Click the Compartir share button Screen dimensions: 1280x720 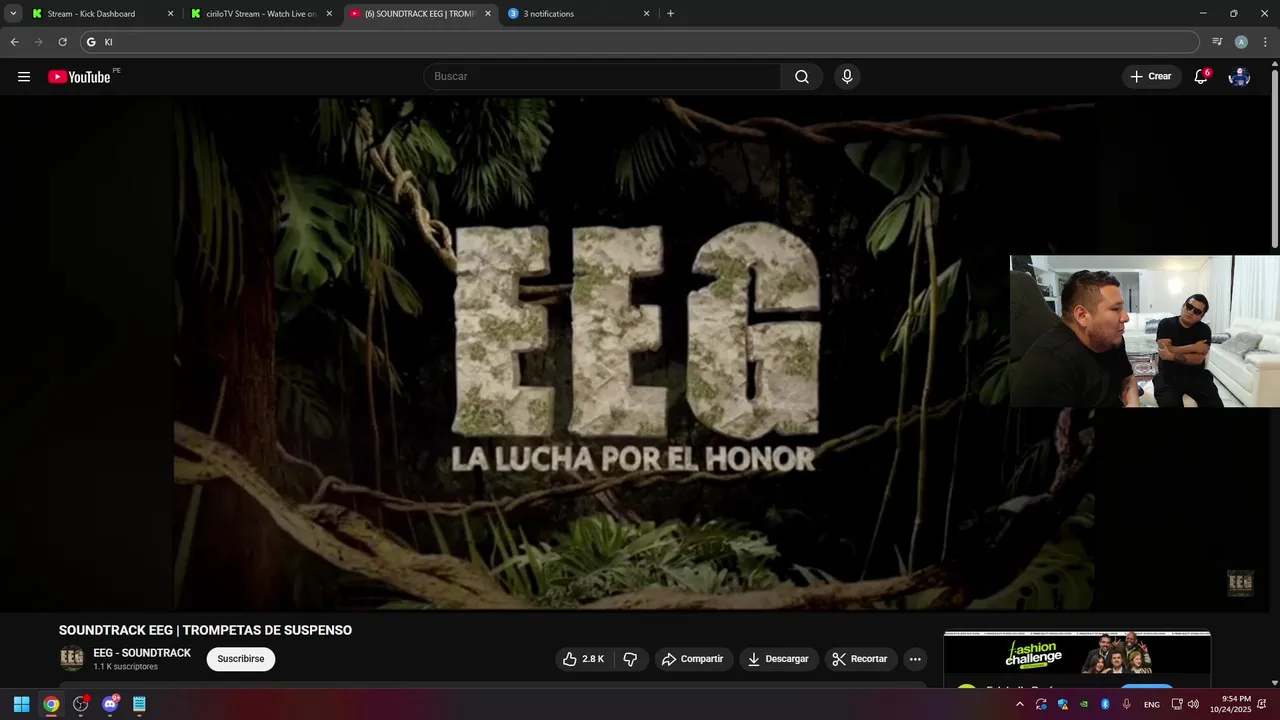(x=692, y=659)
